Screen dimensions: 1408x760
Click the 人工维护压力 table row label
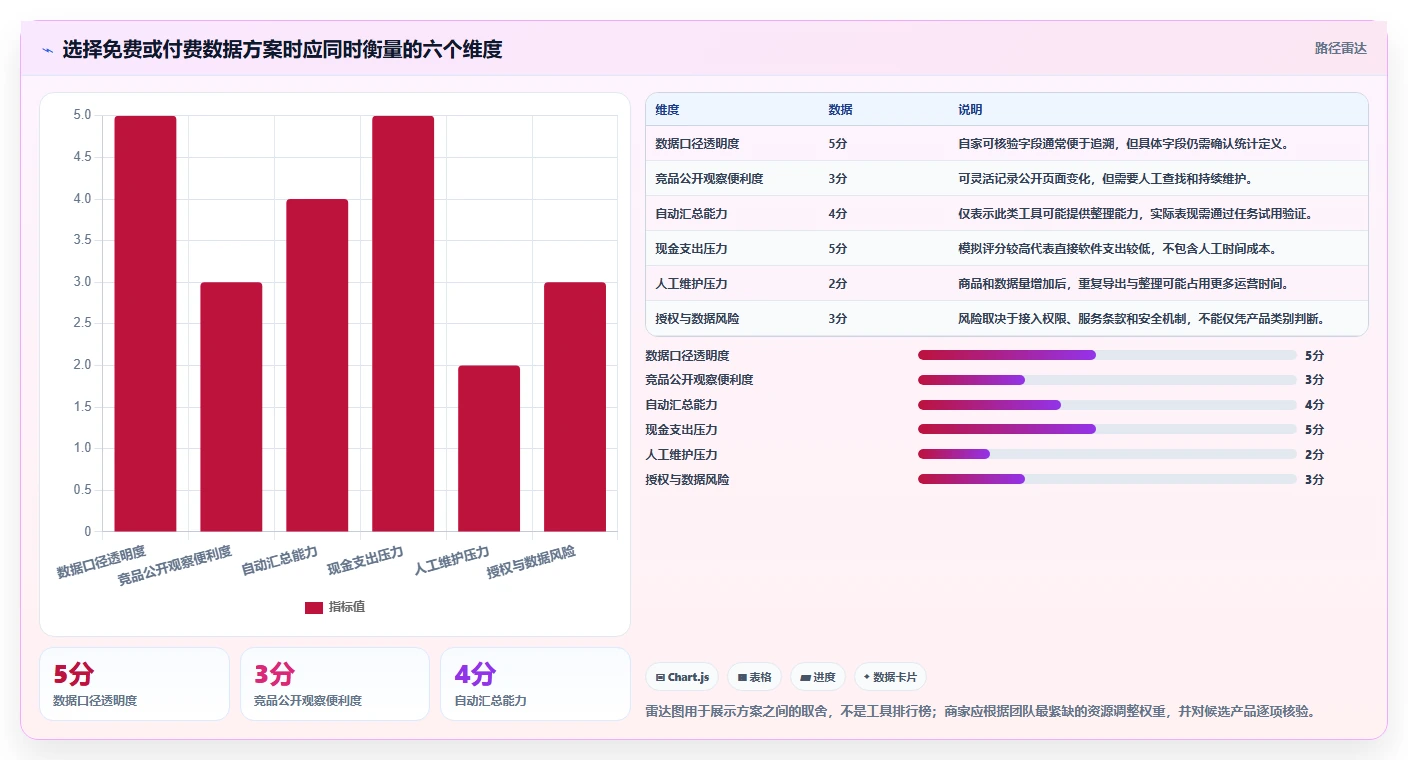click(x=691, y=284)
